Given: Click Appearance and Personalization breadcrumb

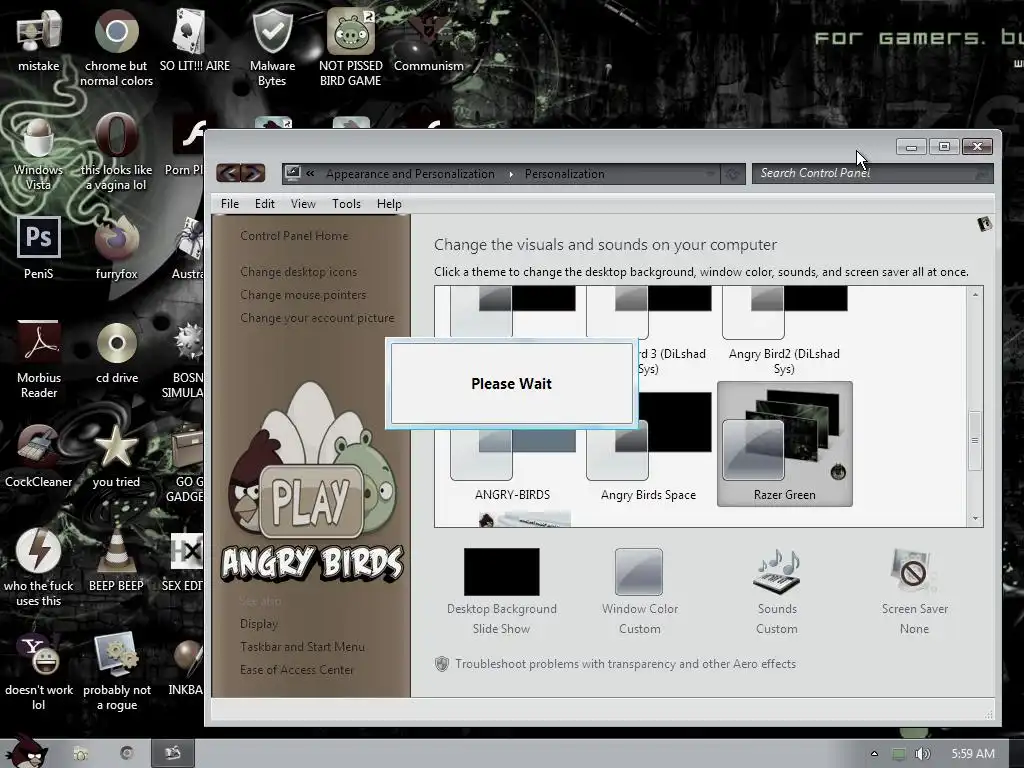Looking at the screenshot, I should 410,174.
